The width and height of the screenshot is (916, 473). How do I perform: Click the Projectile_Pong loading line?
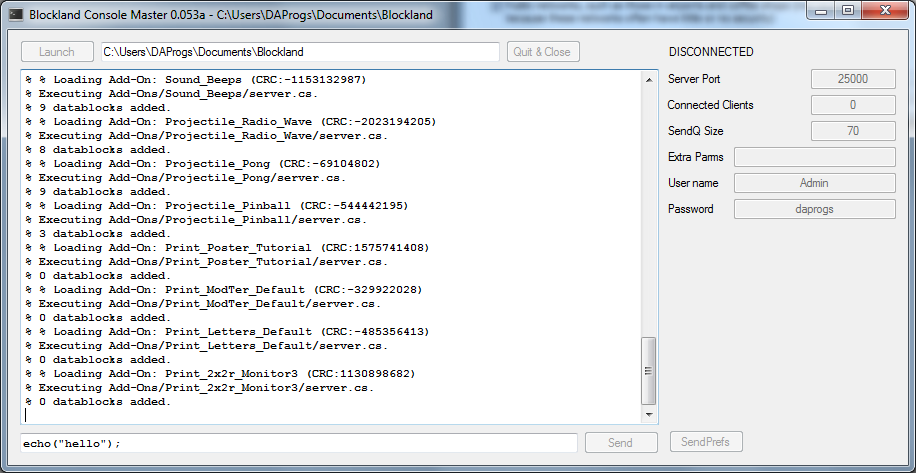203,164
